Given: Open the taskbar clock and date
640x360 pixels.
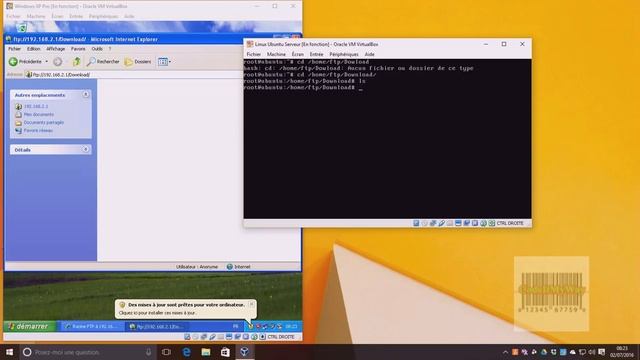Looking at the screenshot, I should point(622,352).
